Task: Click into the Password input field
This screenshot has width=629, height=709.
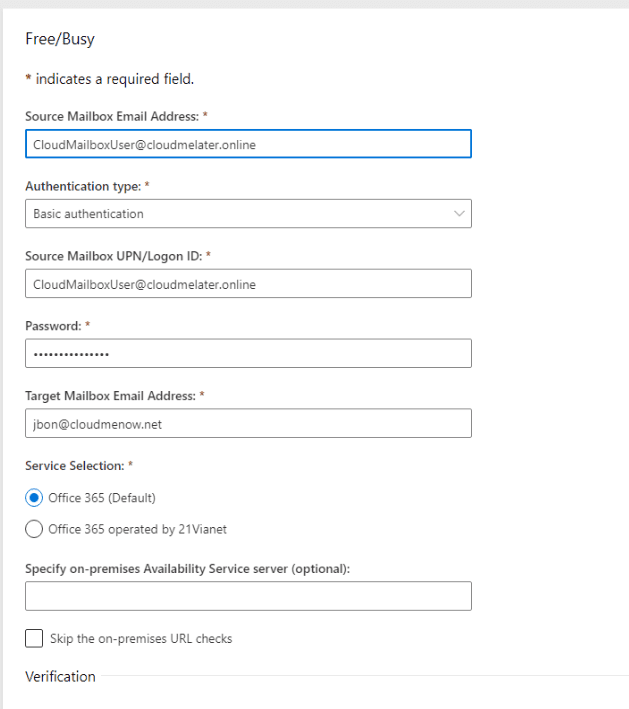Action: pyautogui.click(x=247, y=354)
